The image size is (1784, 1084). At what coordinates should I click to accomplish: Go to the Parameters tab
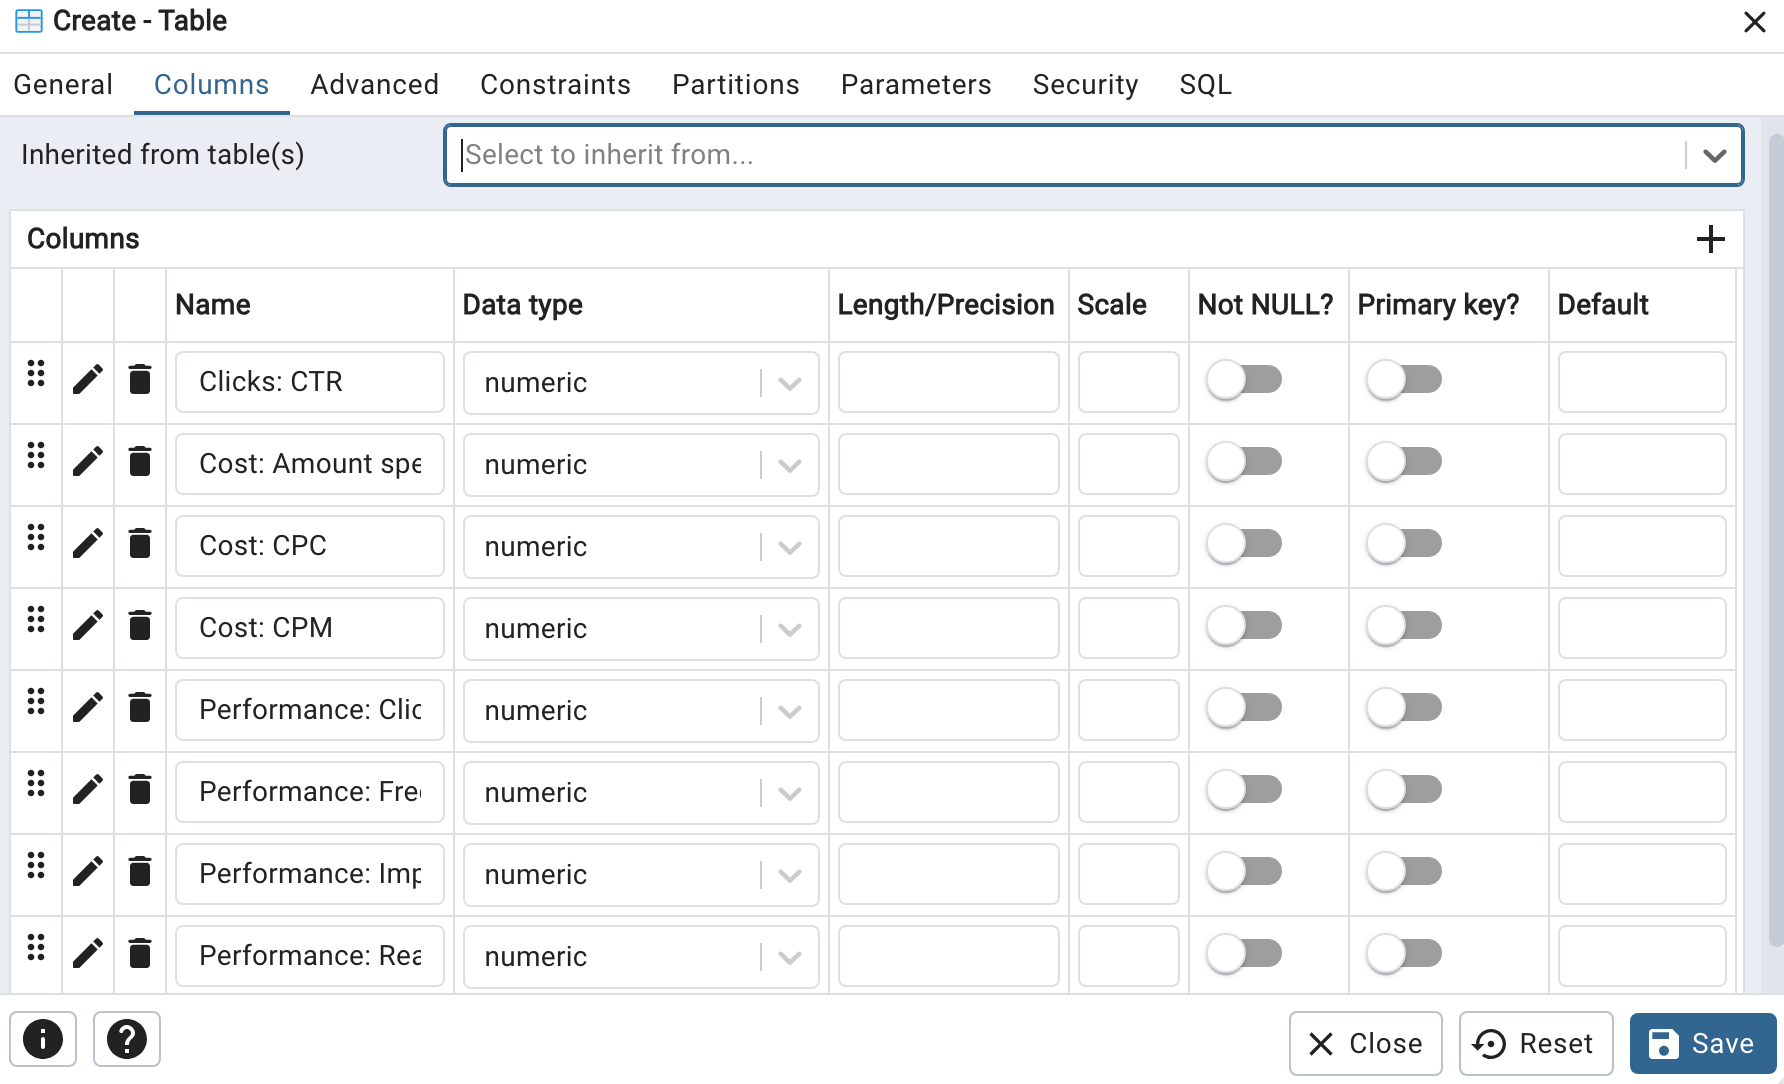coord(916,85)
